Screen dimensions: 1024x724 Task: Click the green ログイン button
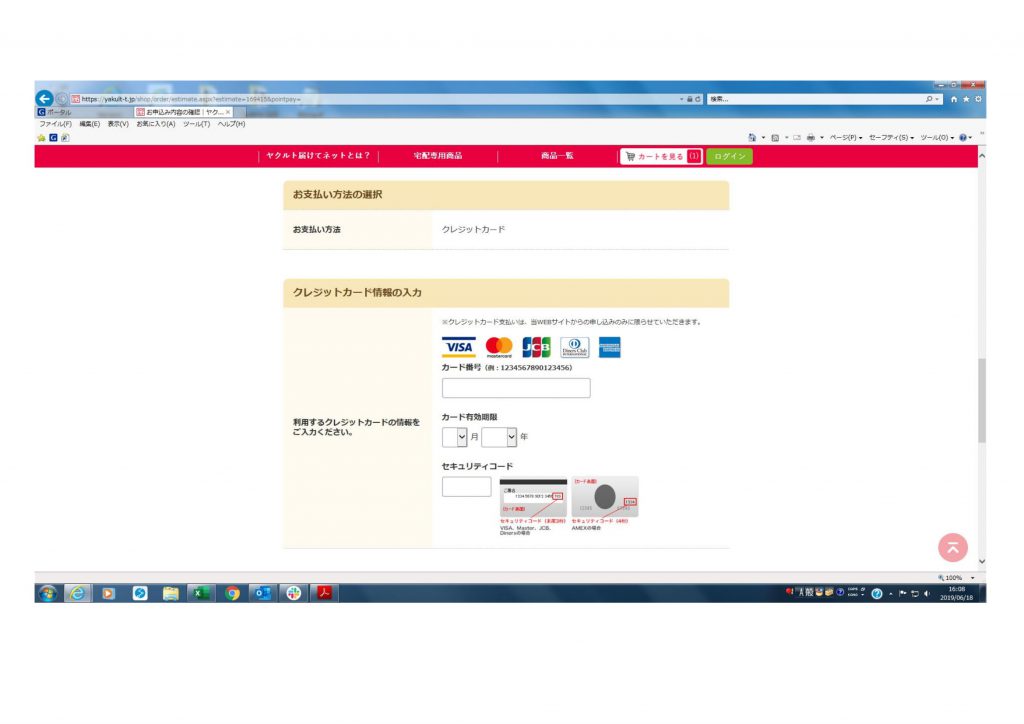point(729,156)
